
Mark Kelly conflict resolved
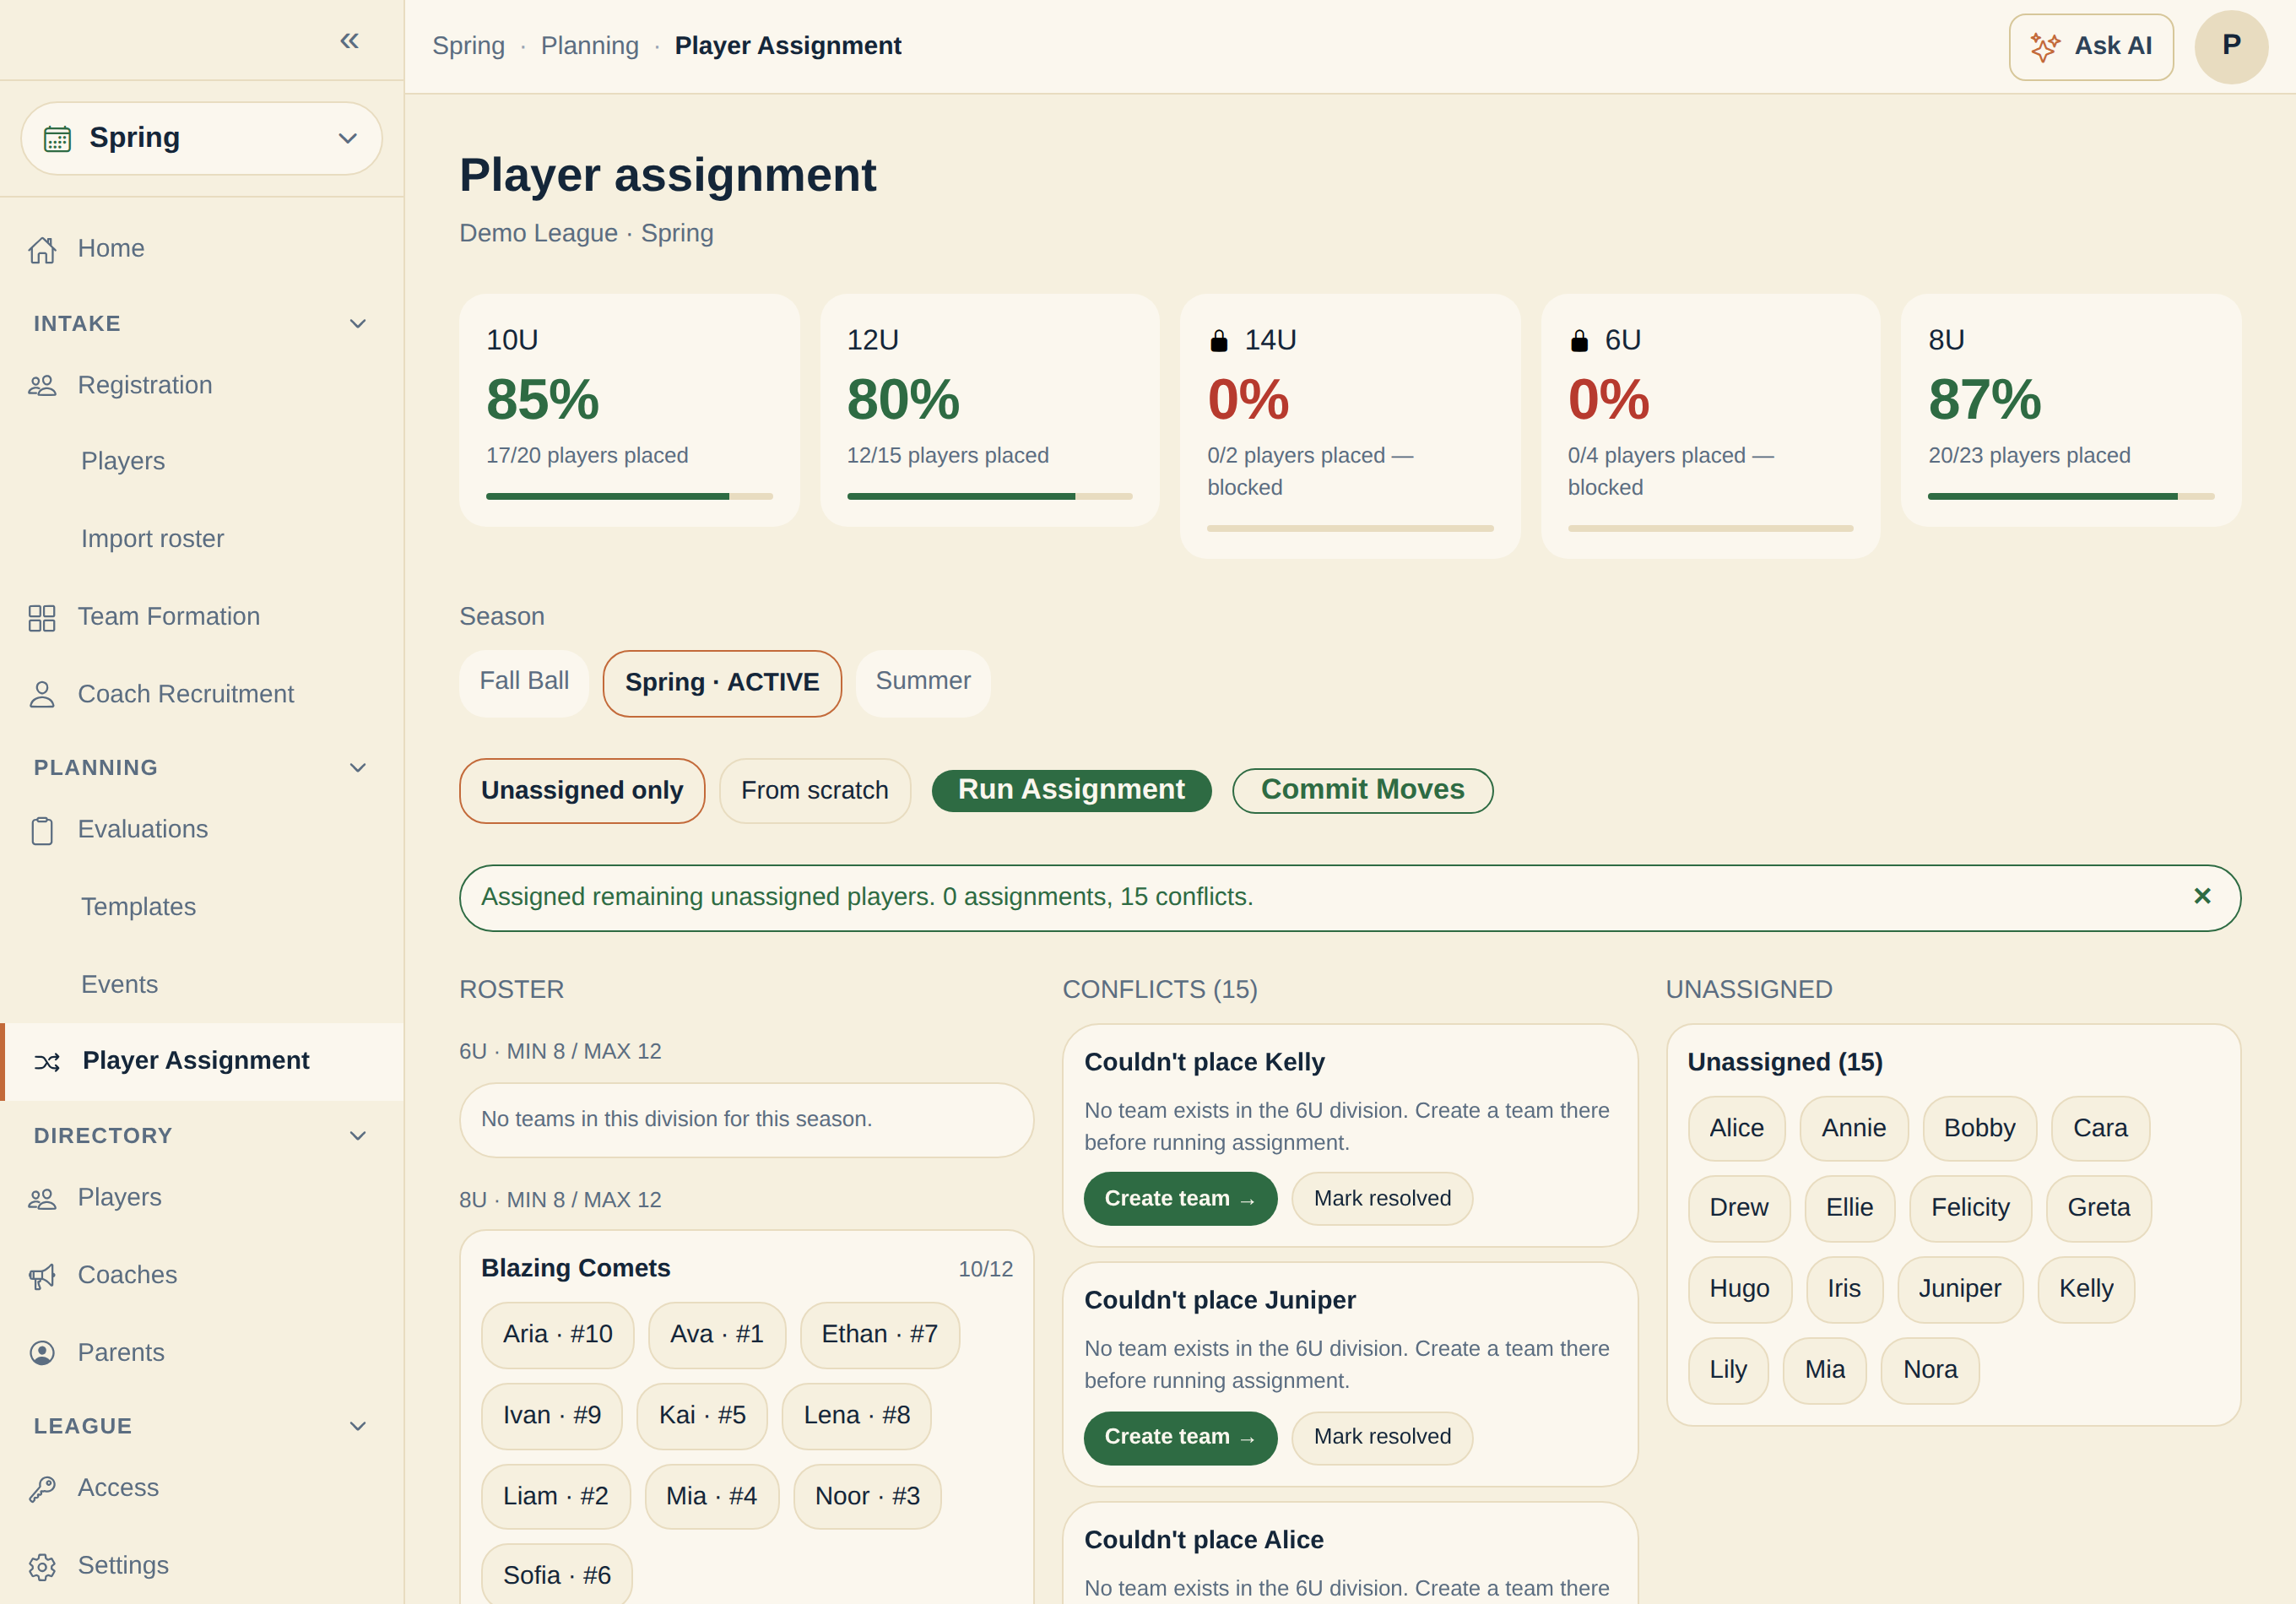(1382, 1199)
